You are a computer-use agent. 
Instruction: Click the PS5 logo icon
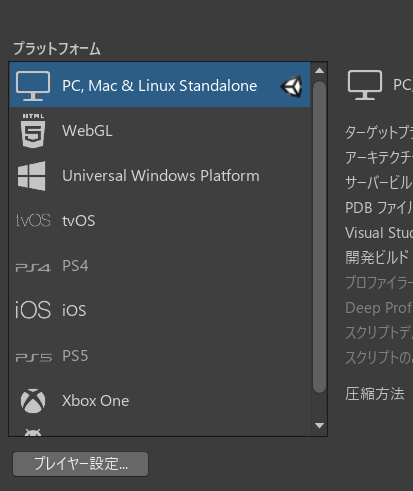pyautogui.click(x=34, y=358)
